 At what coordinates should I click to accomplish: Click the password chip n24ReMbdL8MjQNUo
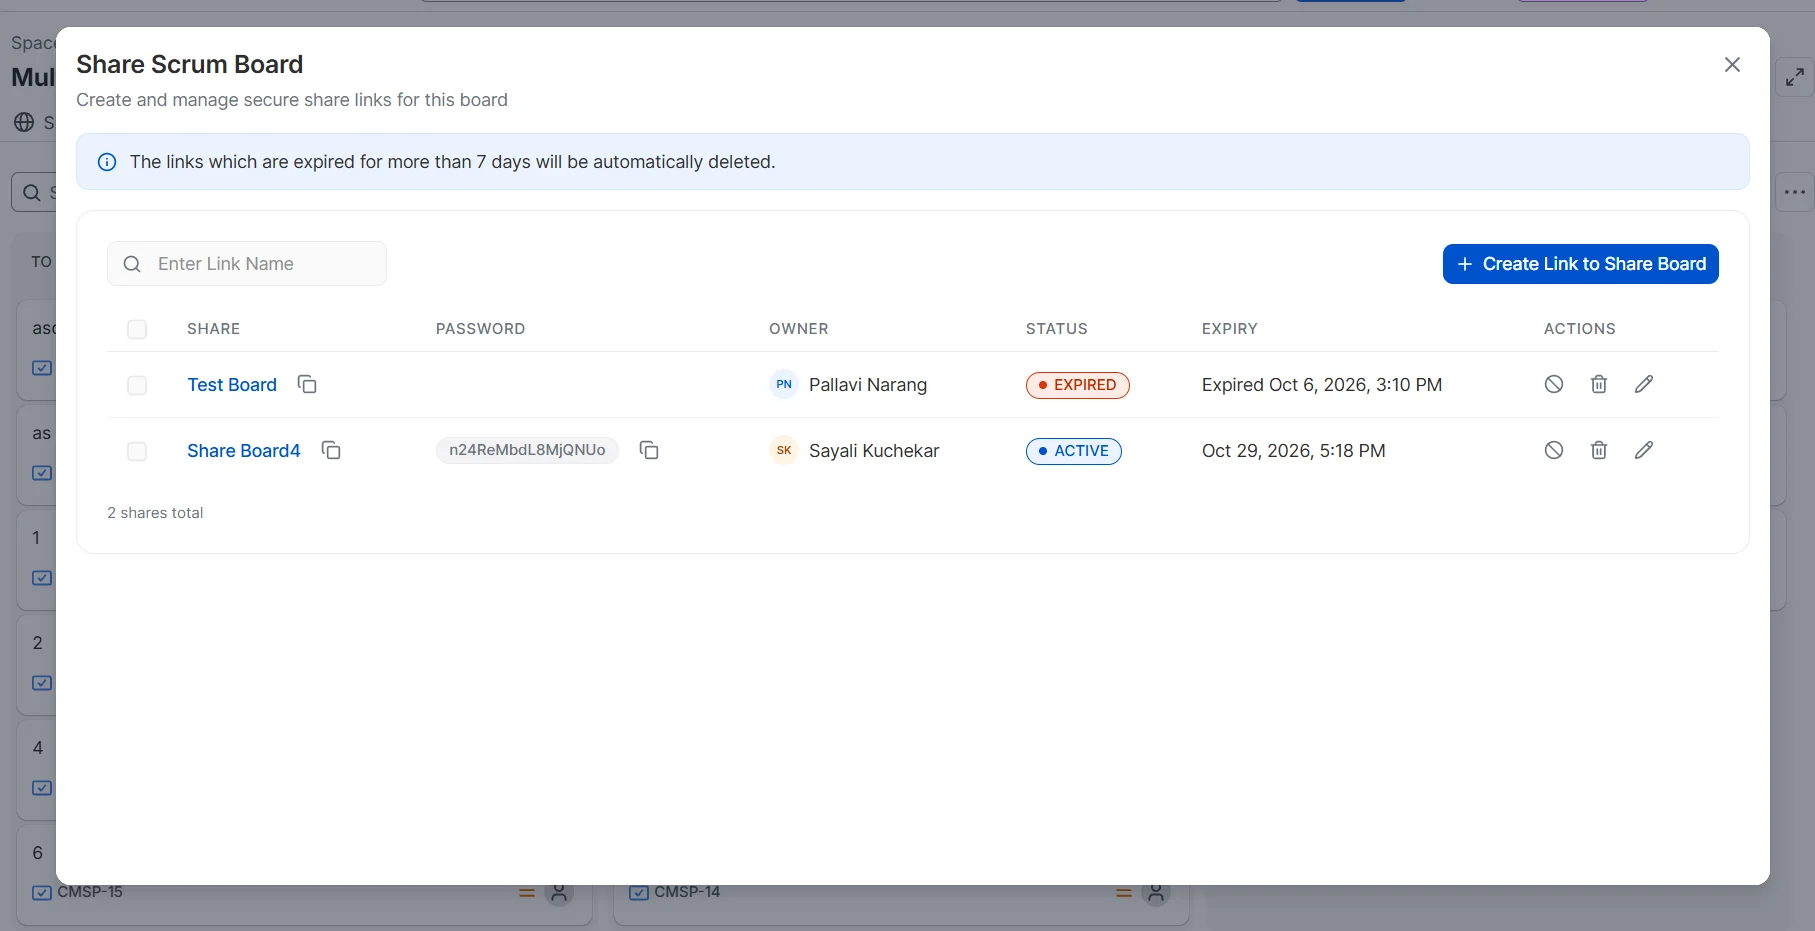527,450
